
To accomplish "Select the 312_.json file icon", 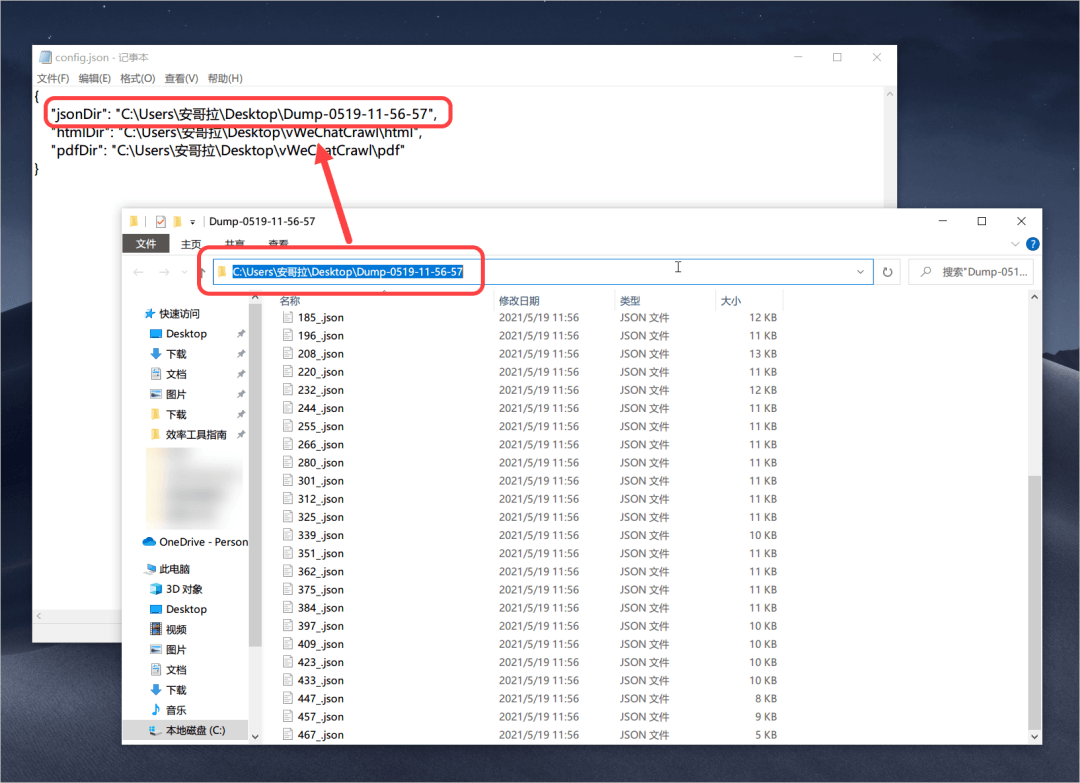I will (288, 499).
